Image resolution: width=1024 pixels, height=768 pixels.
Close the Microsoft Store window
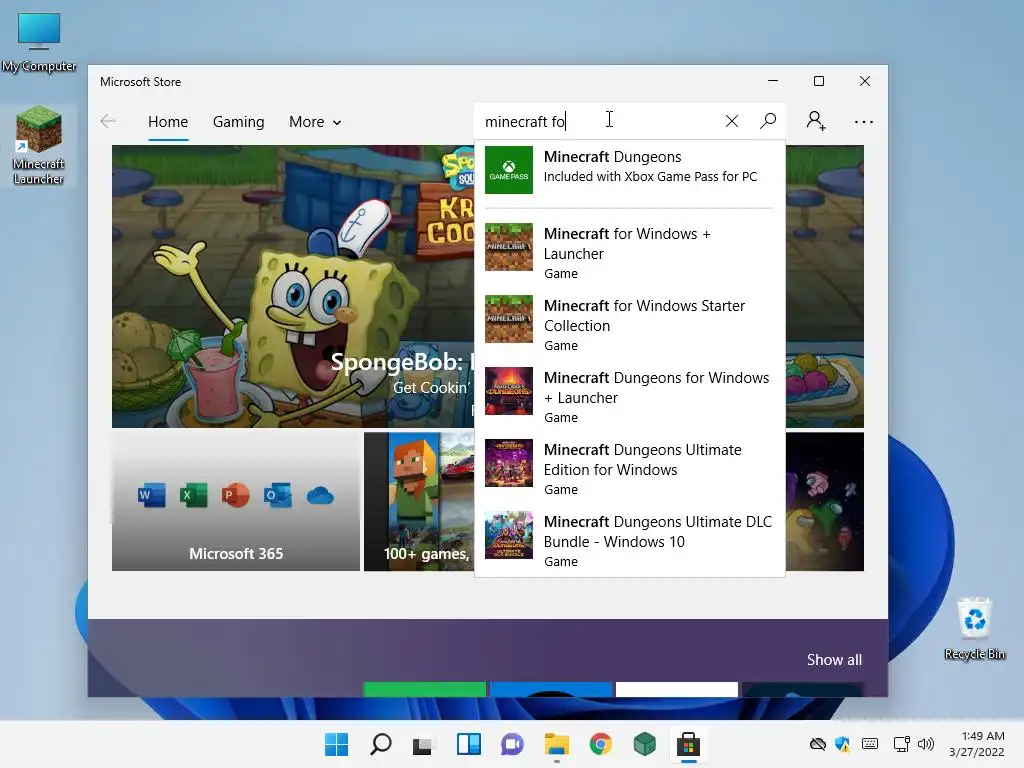(x=865, y=81)
